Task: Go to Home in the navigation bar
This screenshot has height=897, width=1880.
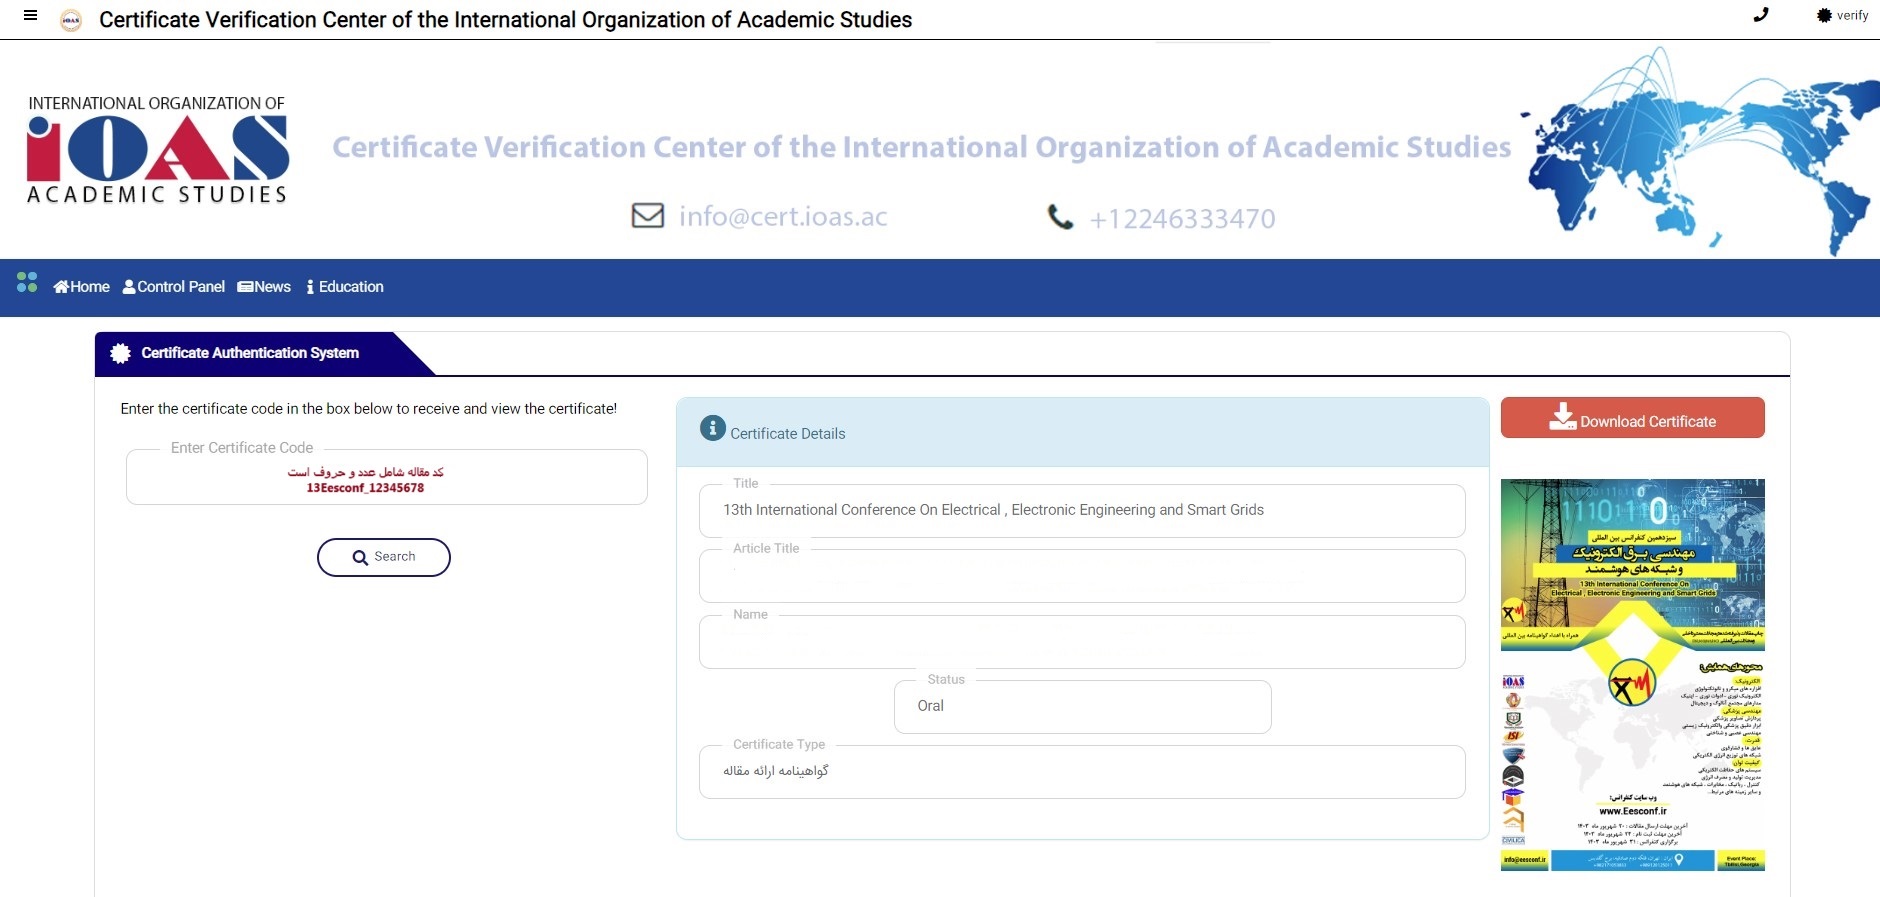Action: [81, 287]
